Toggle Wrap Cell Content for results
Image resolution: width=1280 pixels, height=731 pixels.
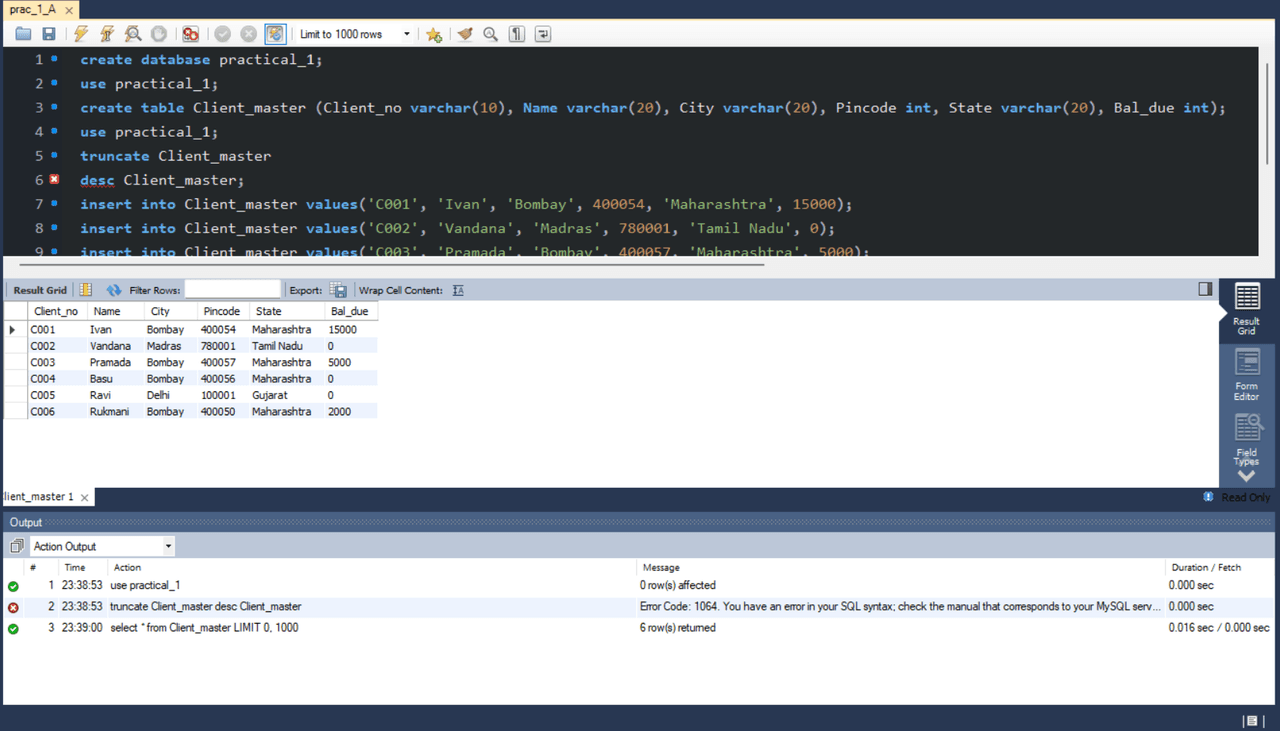(x=458, y=290)
